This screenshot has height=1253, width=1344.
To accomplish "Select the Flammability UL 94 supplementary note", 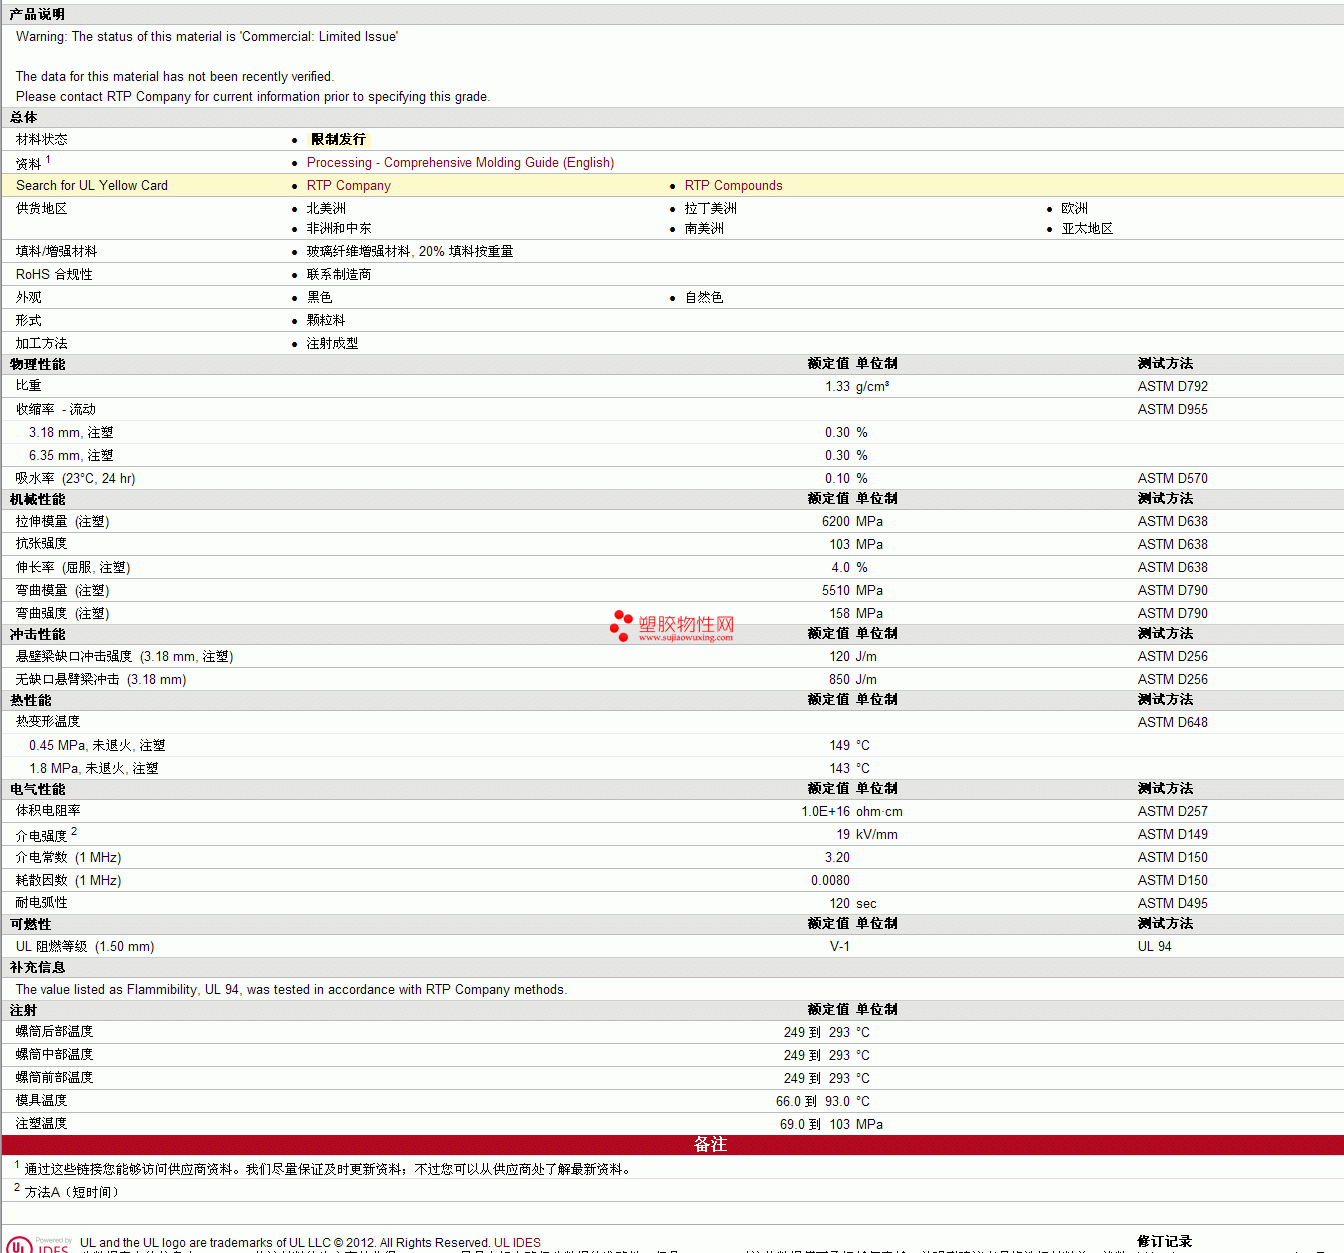I will click(291, 989).
